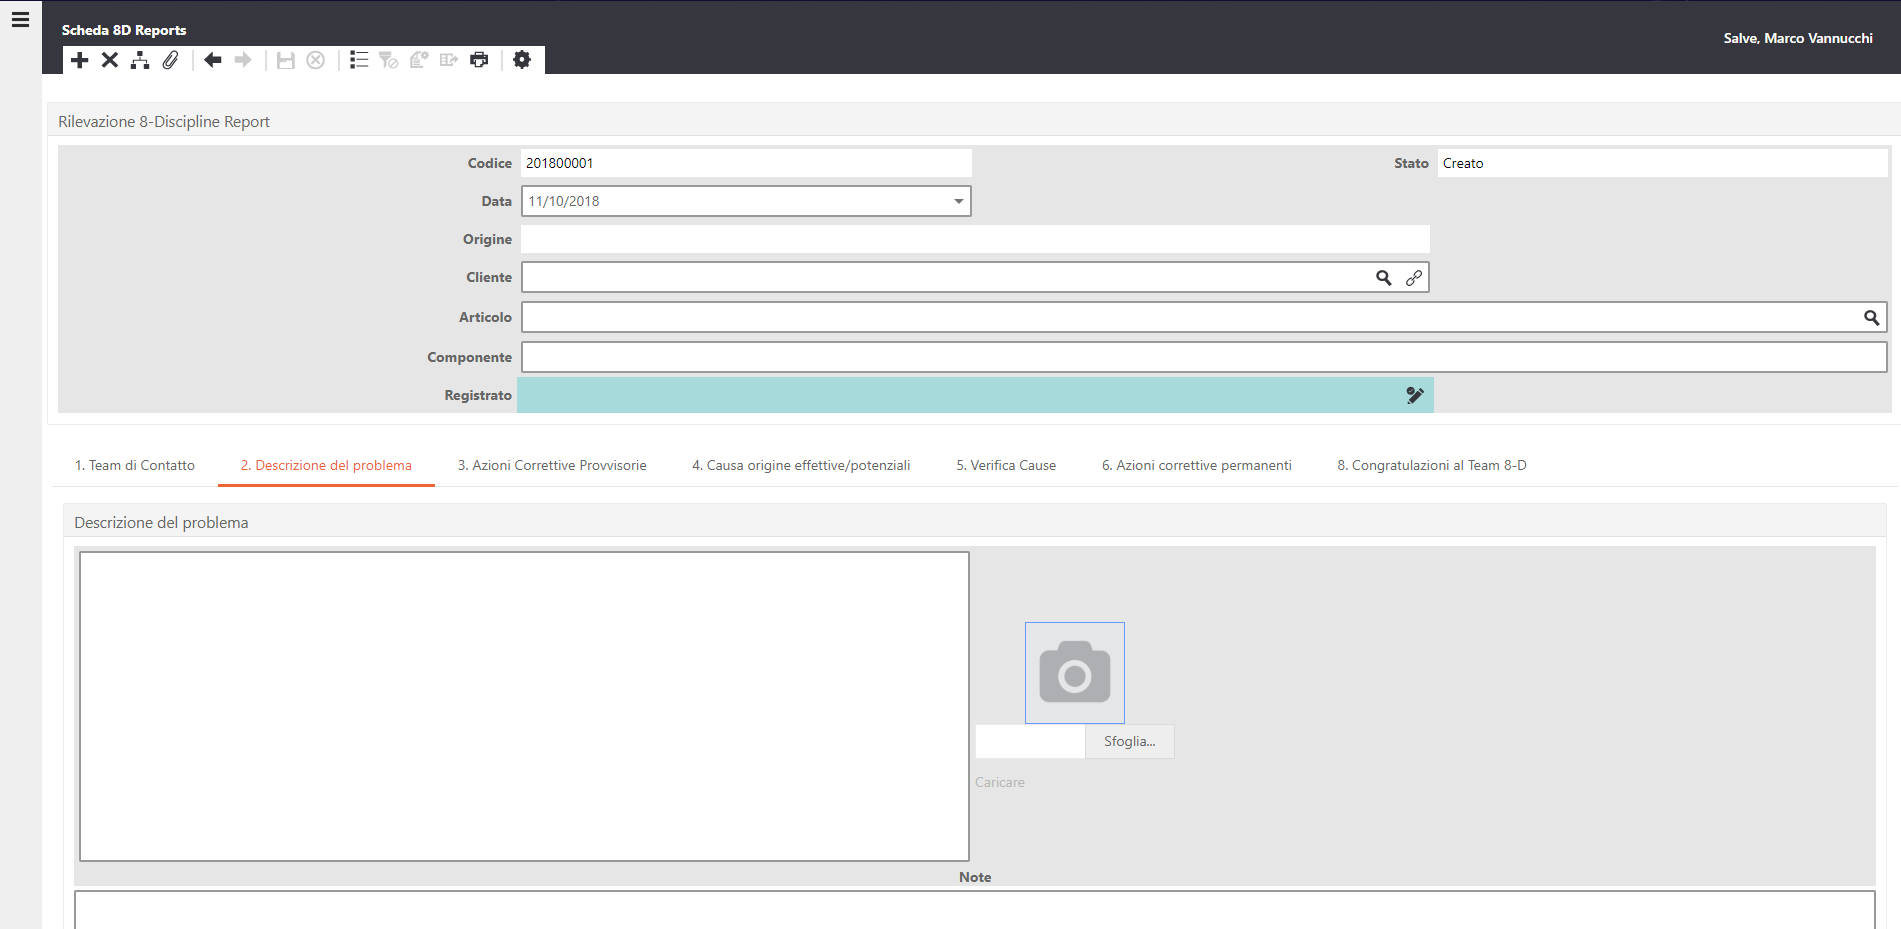Click the search icon in Cliente field

[x=1383, y=278]
